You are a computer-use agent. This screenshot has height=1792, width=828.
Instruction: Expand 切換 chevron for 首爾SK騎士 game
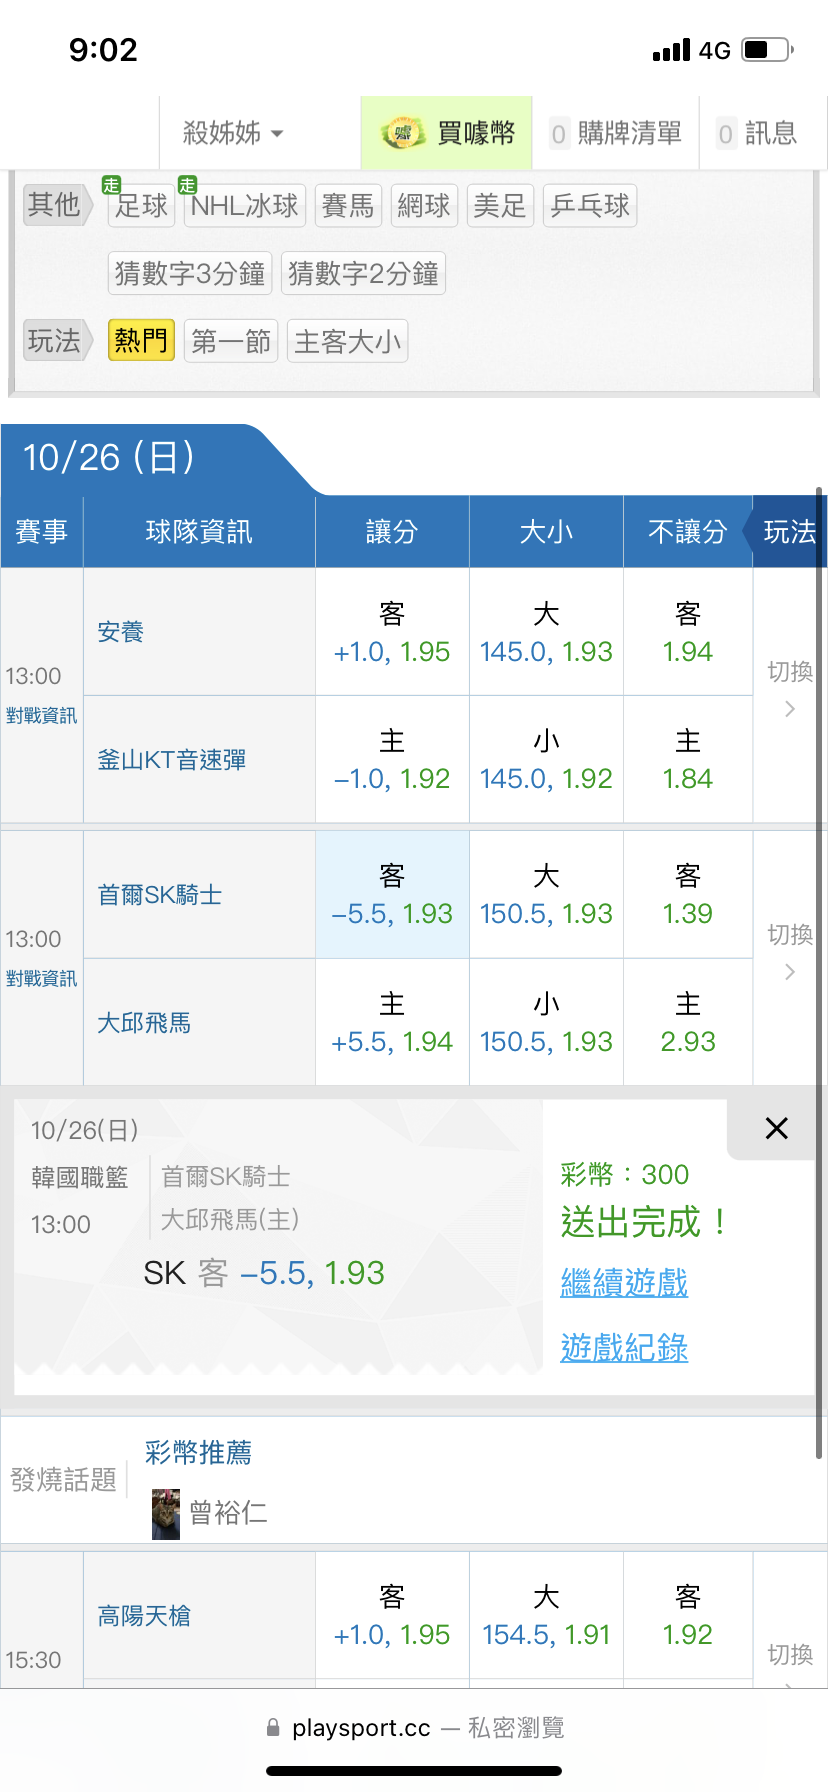pos(790,971)
